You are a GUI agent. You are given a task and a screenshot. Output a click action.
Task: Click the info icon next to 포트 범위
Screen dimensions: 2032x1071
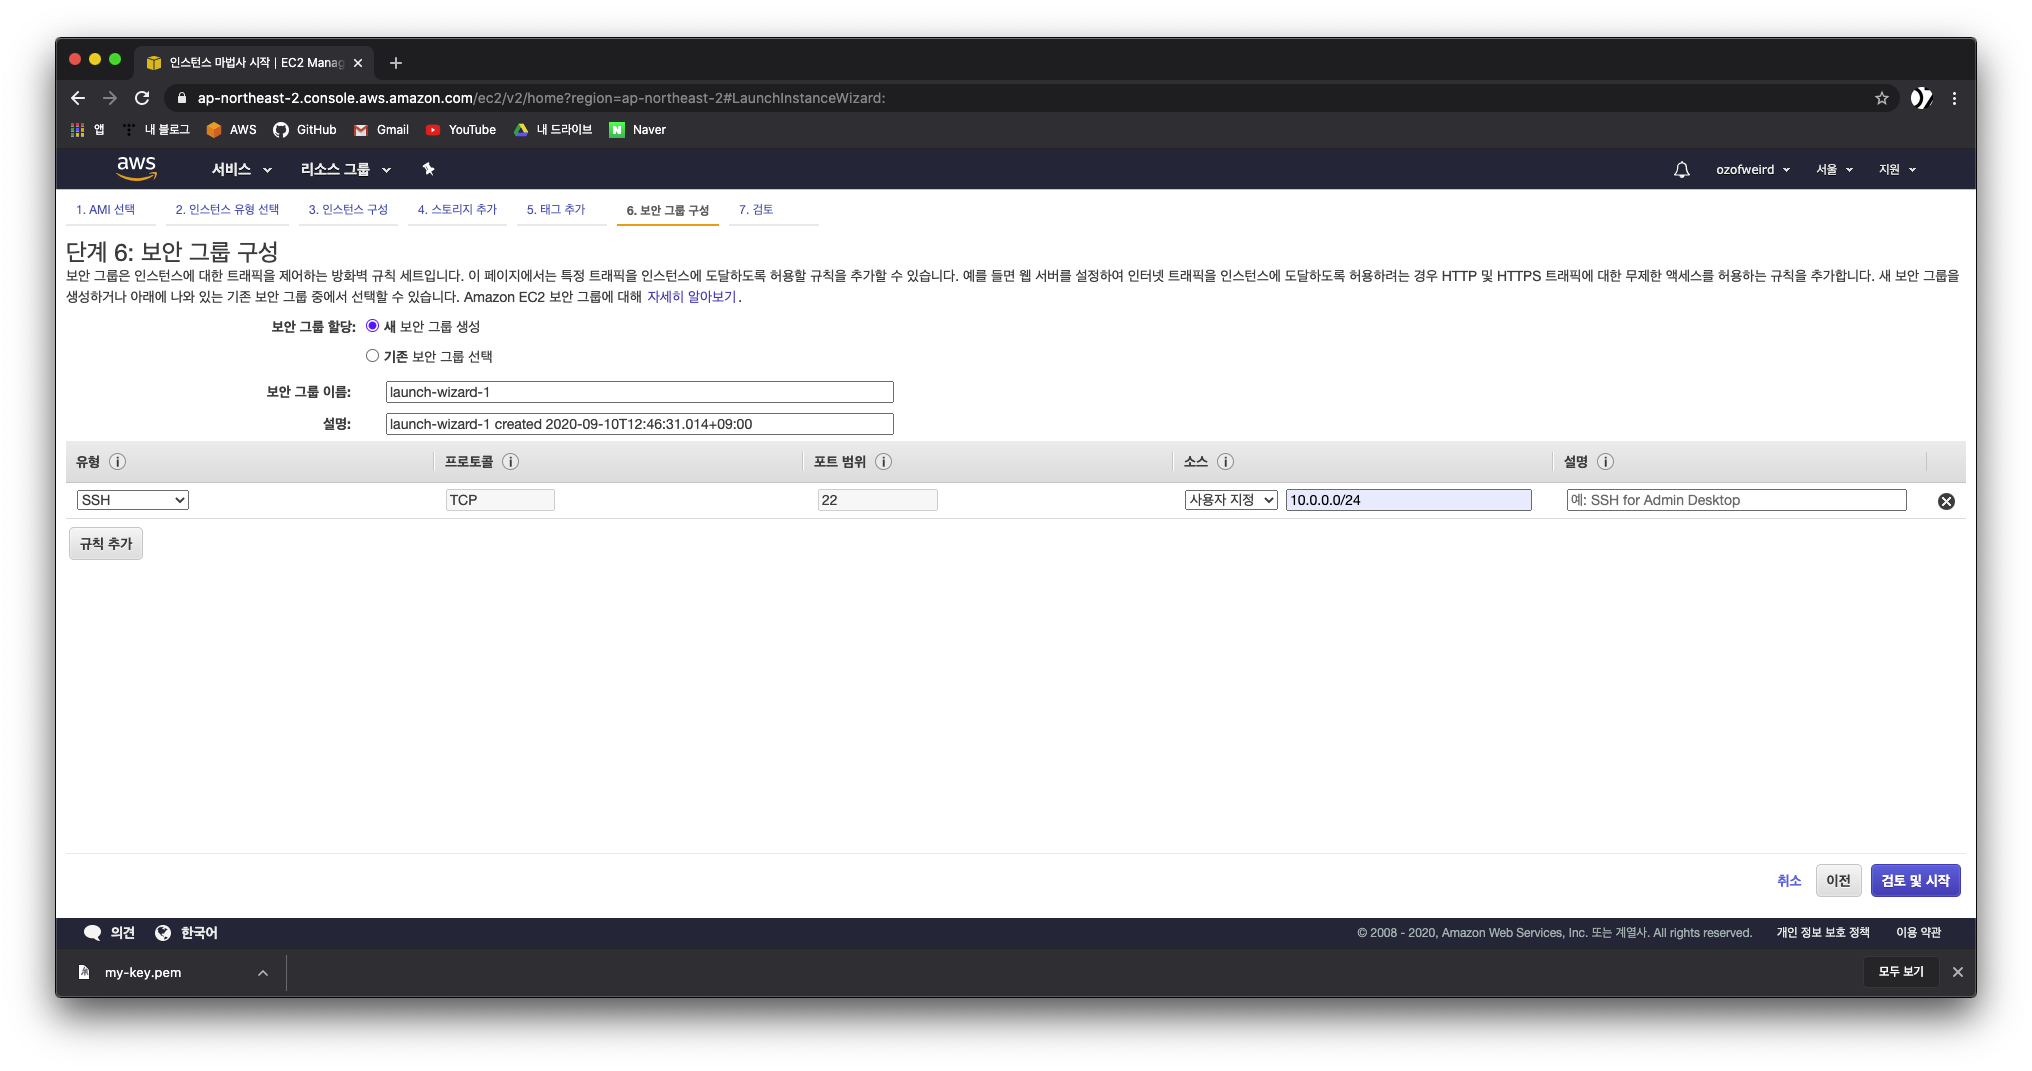click(883, 462)
